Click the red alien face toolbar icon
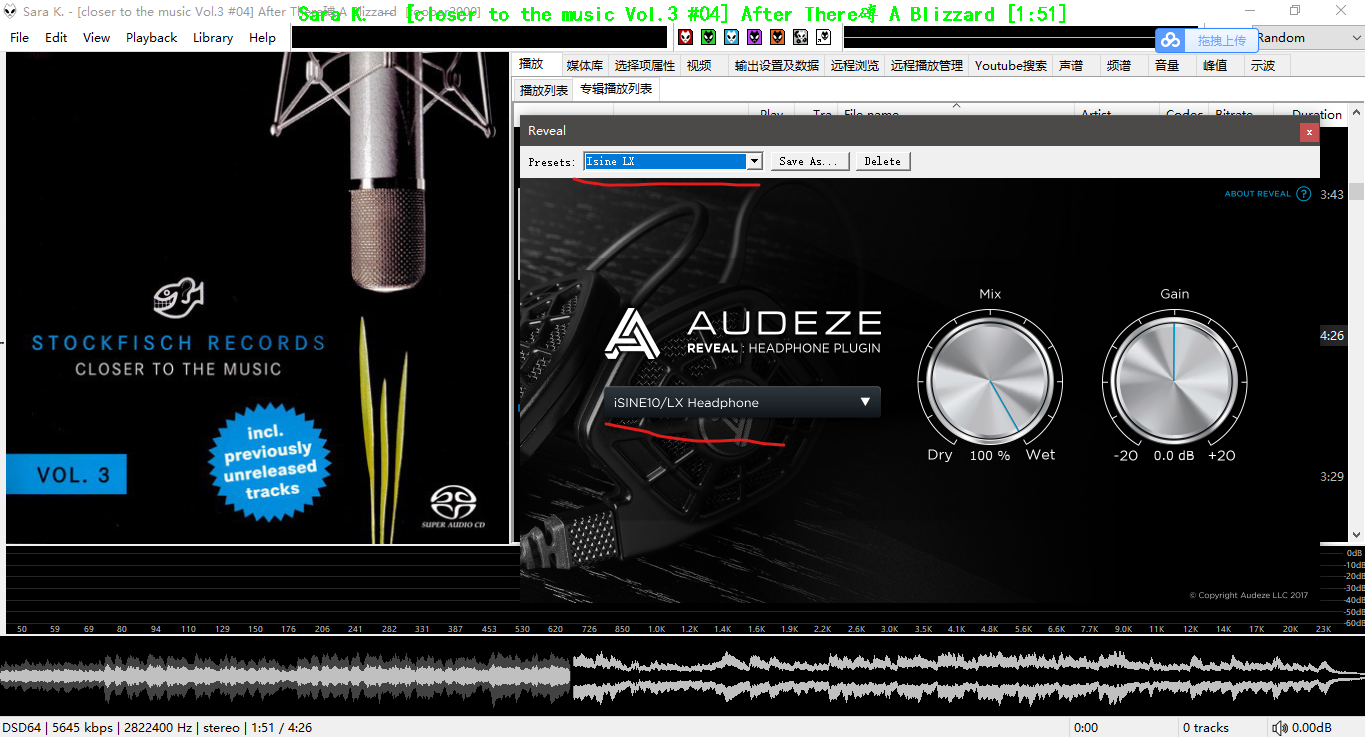 685,37
